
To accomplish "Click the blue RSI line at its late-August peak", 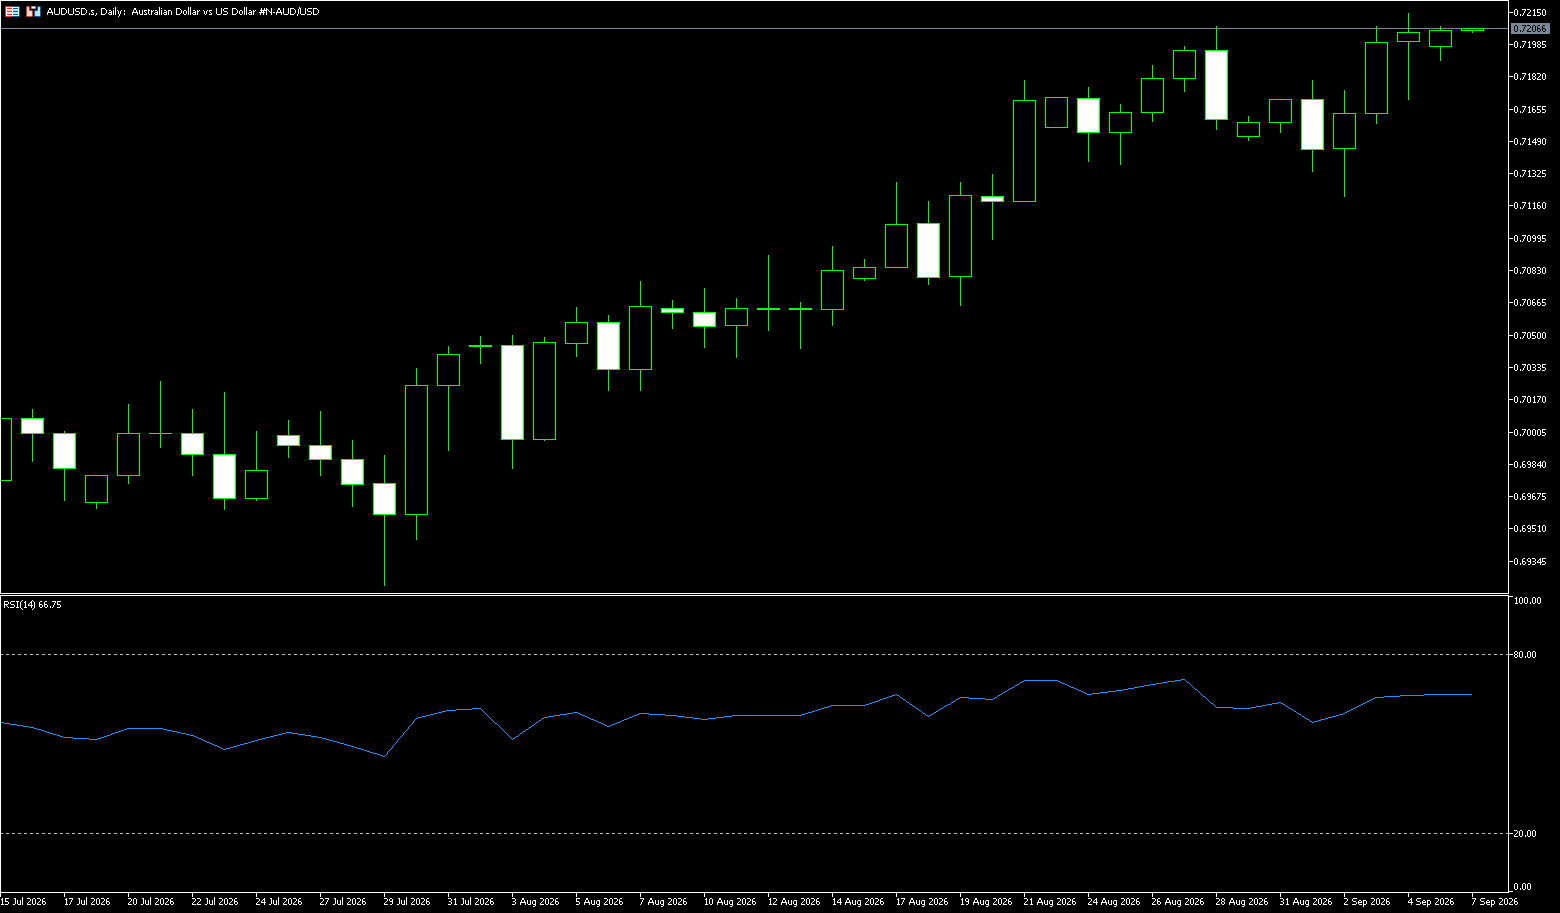I will (1184, 679).
